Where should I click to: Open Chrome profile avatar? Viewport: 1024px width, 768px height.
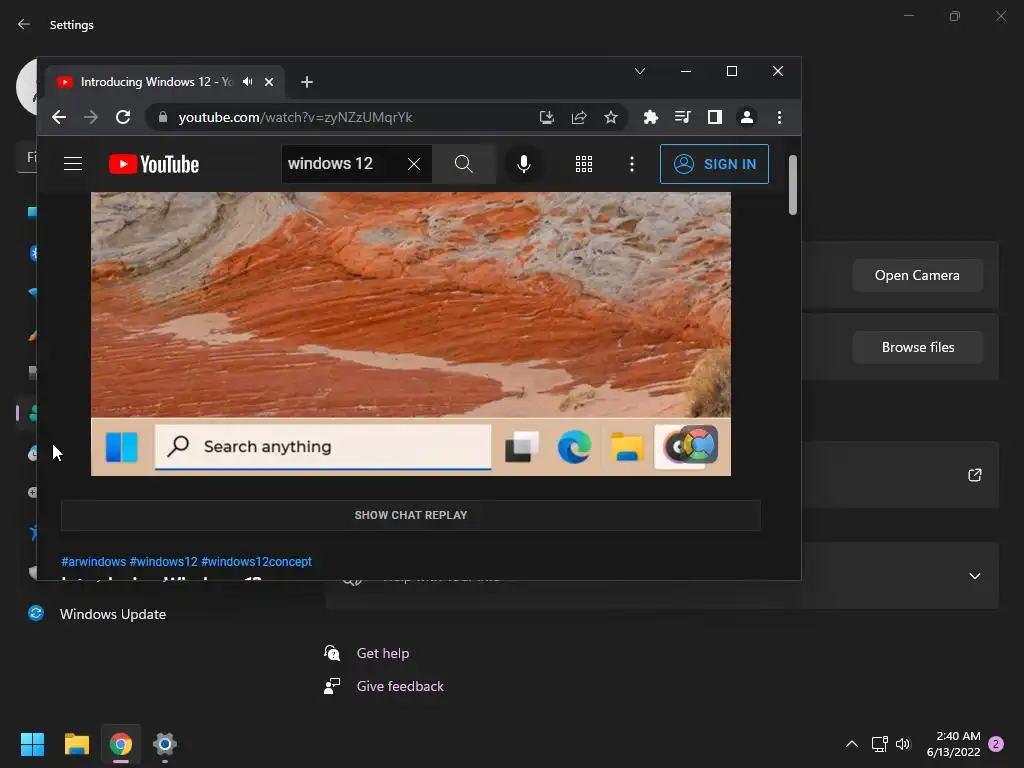pyautogui.click(x=746, y=118)
